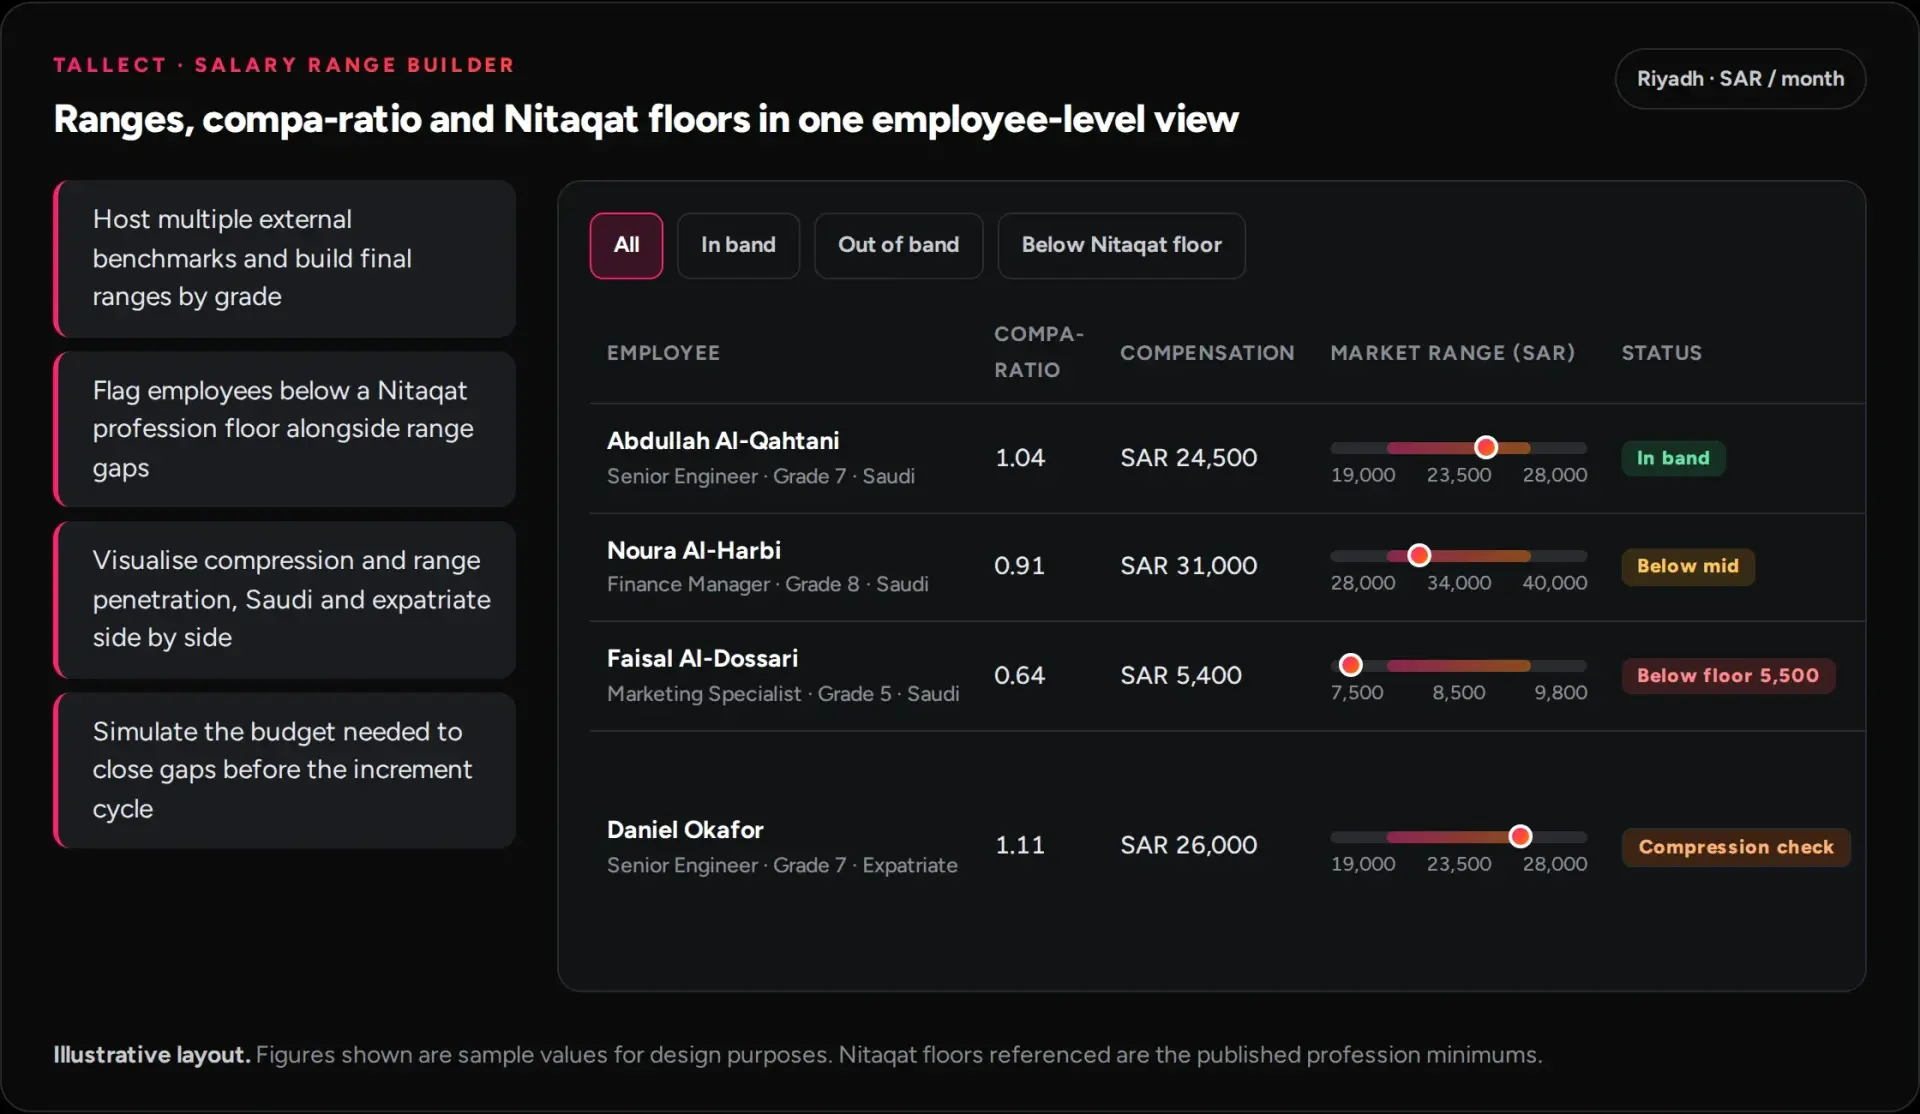Click compa-ratio value 1.04

click(x=1020, y=458)
